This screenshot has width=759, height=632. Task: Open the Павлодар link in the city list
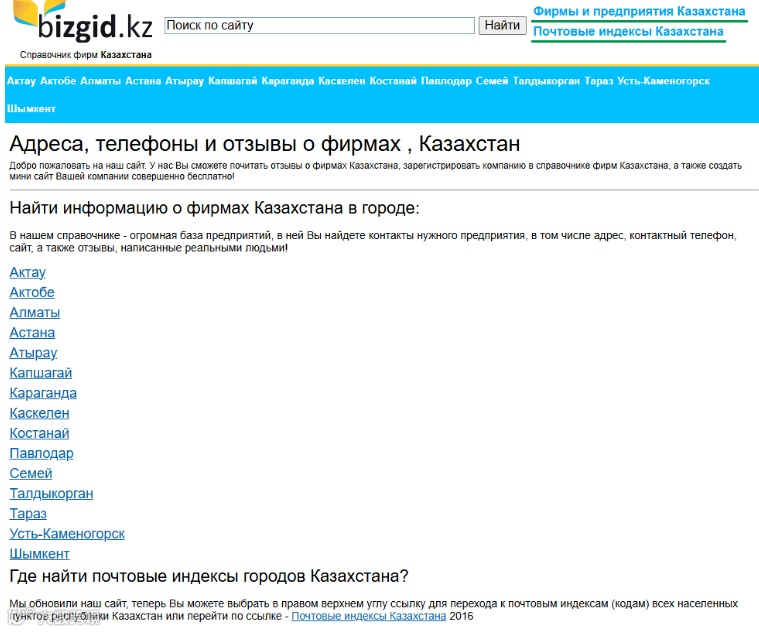42,454
